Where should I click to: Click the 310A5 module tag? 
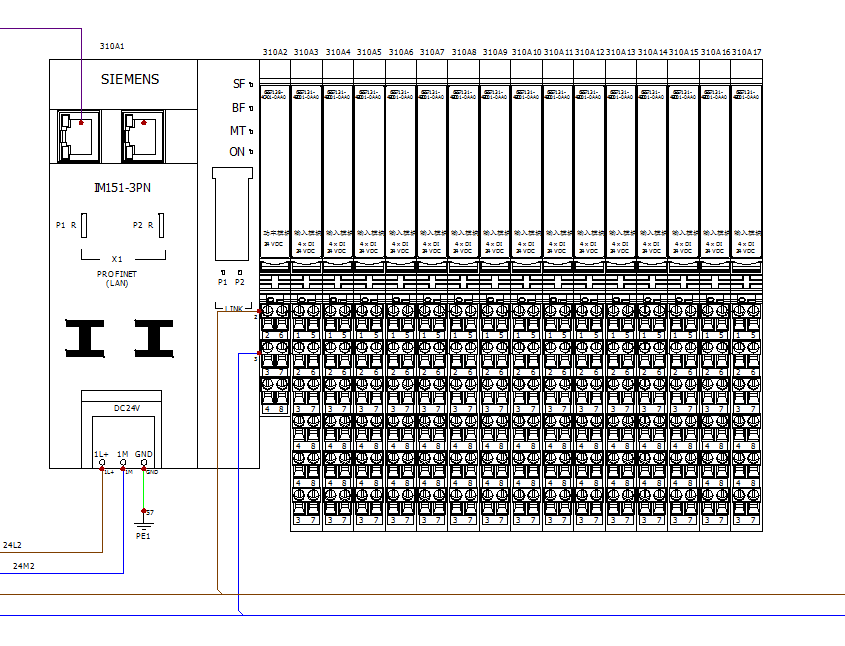point(369,52)
